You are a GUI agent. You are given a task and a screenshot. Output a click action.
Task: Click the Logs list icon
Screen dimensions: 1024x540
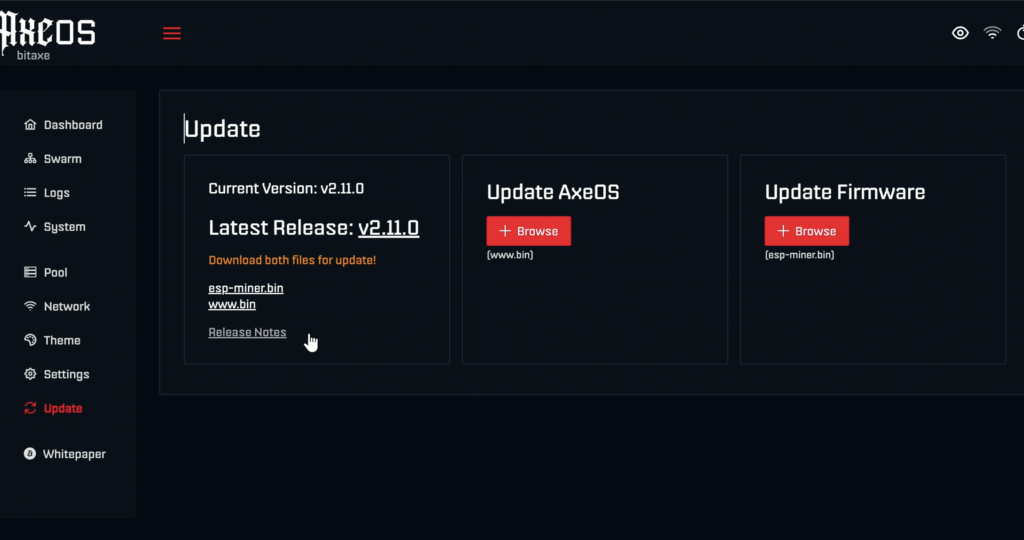[30, 192]
